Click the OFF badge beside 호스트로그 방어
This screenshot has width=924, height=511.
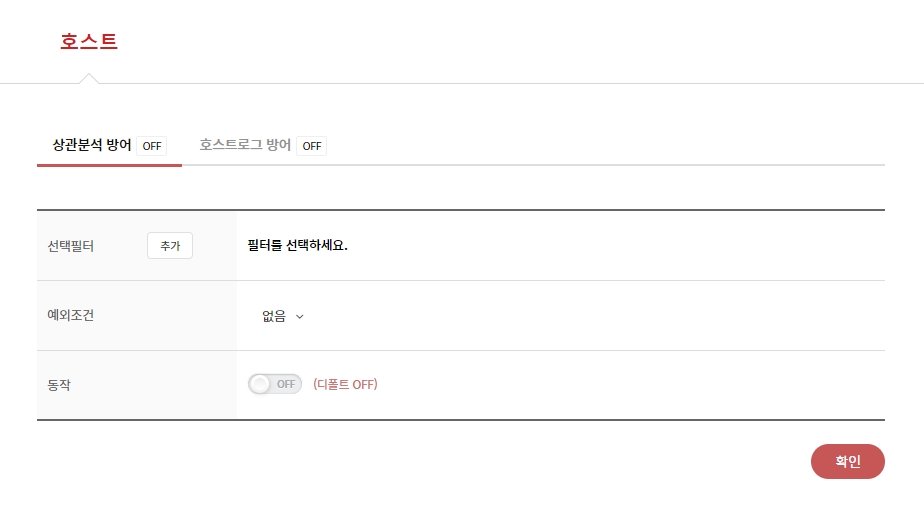[312, 146]
